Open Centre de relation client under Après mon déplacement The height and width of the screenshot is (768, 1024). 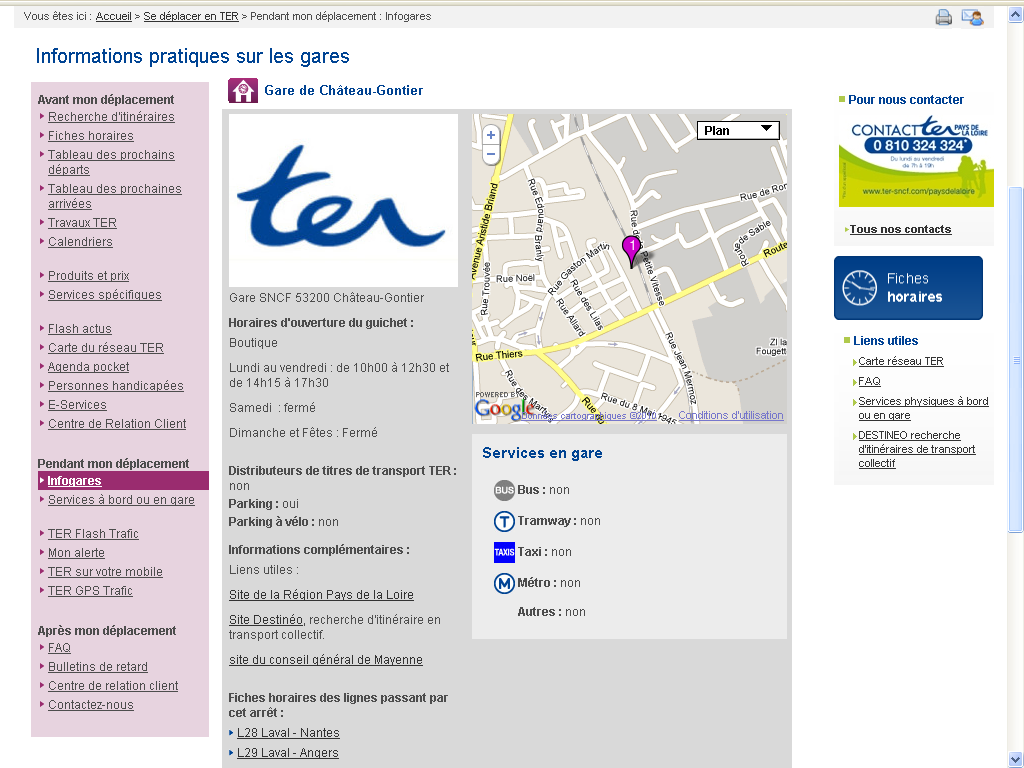(x=113, y=686)
